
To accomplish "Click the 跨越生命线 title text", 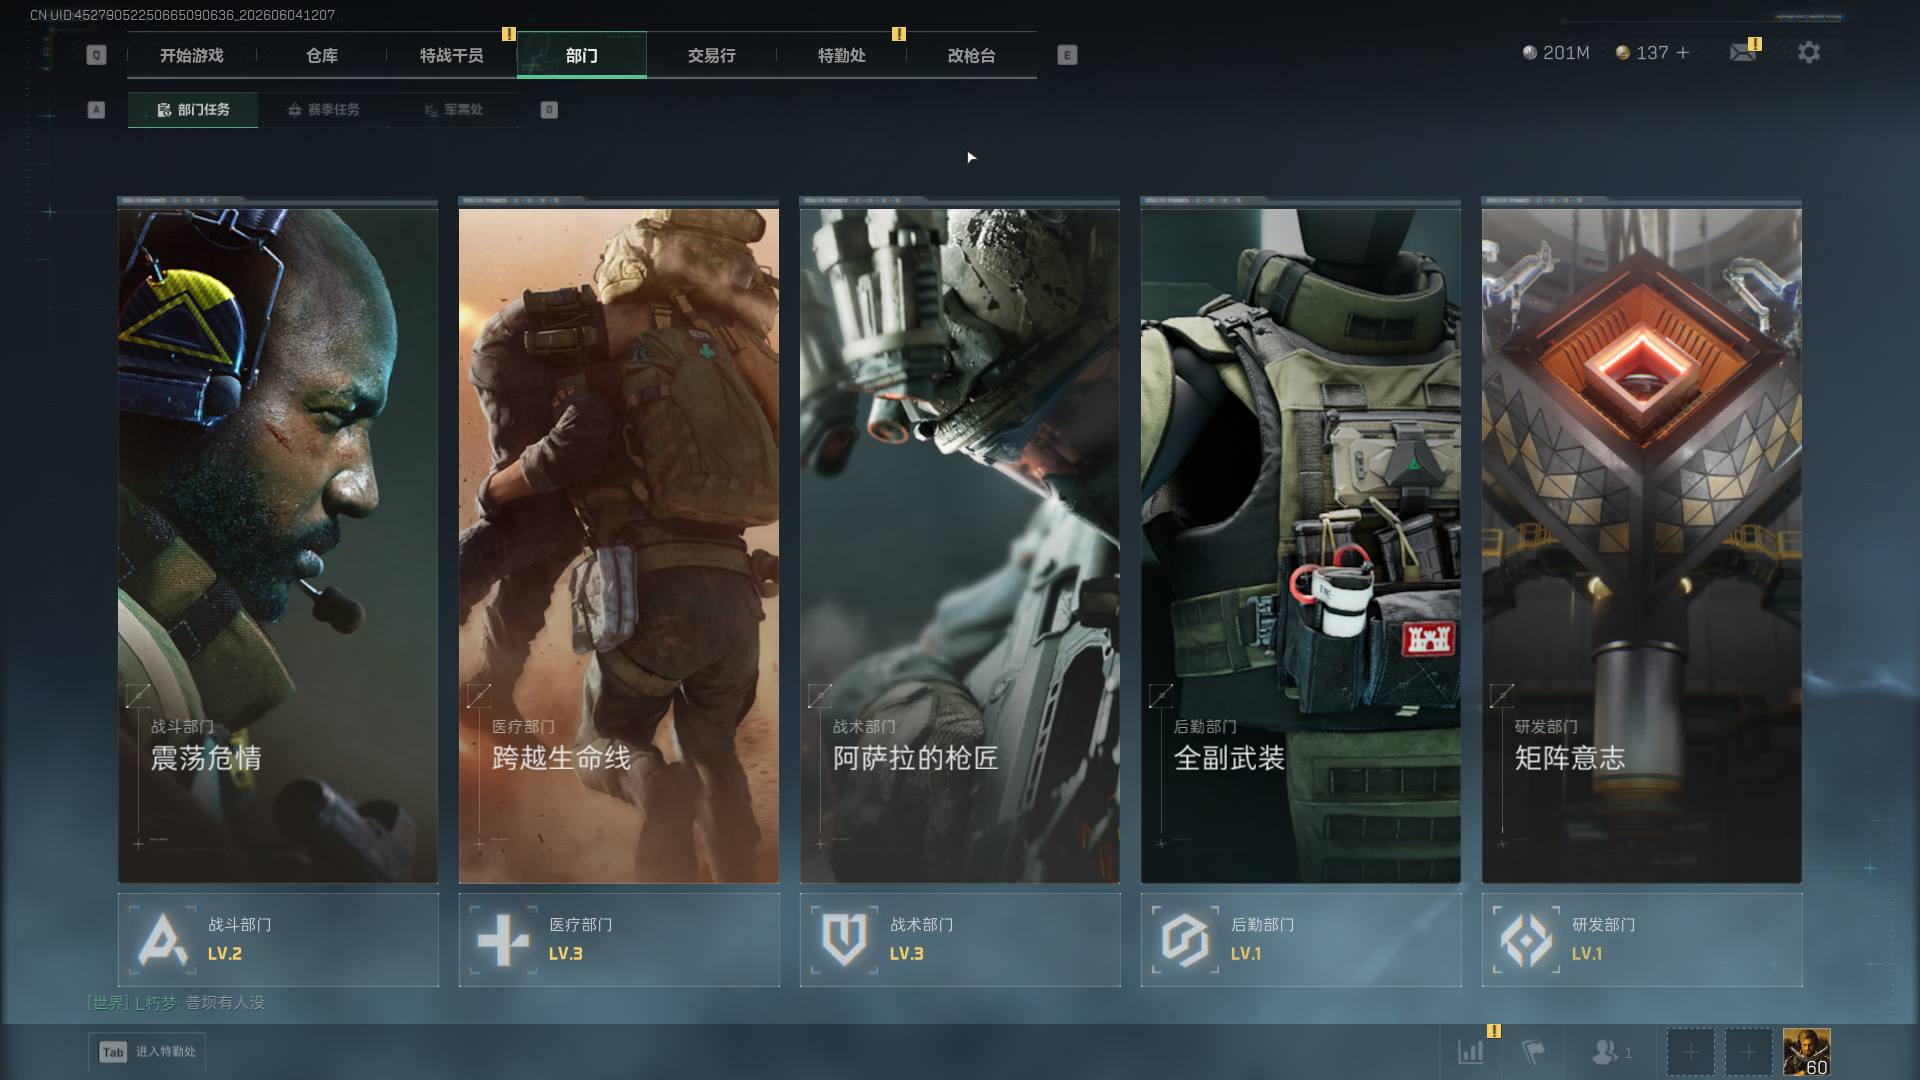I will click(x=561, y=758).
